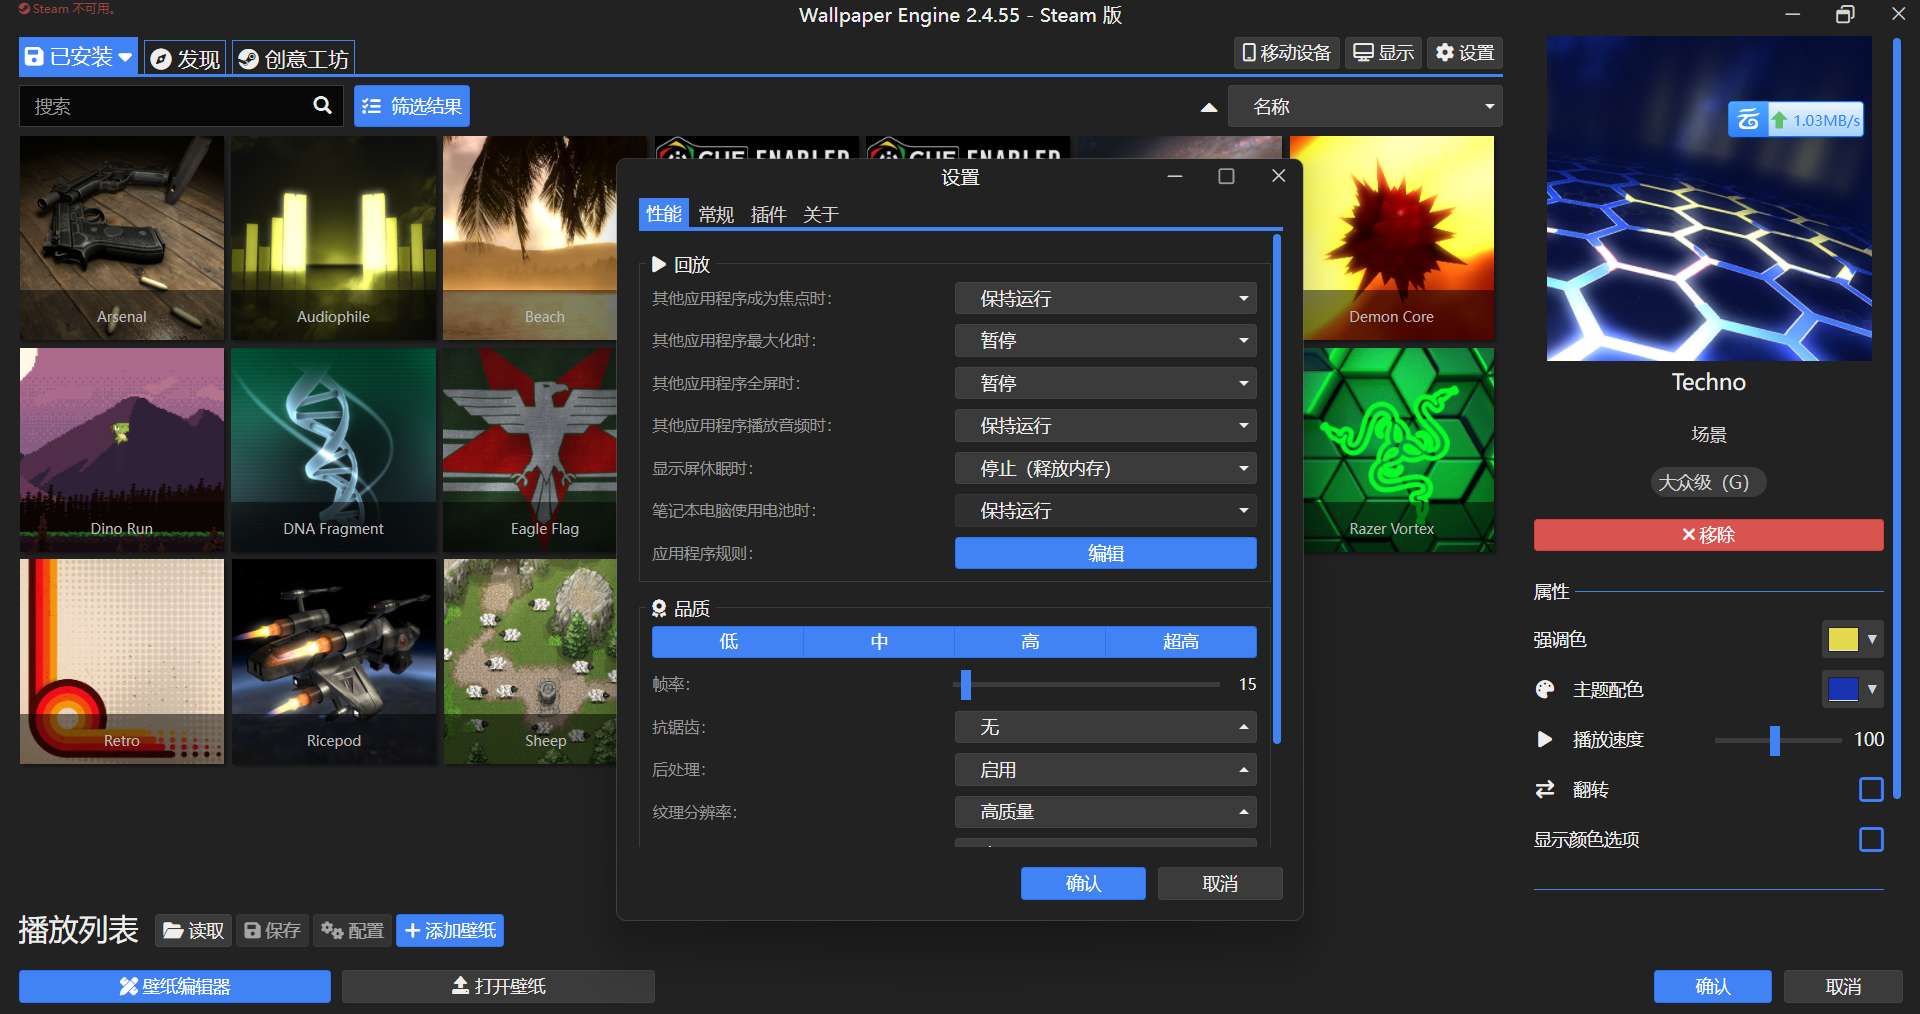
Task: Select Medium quality preset
Action: [879, 641]
